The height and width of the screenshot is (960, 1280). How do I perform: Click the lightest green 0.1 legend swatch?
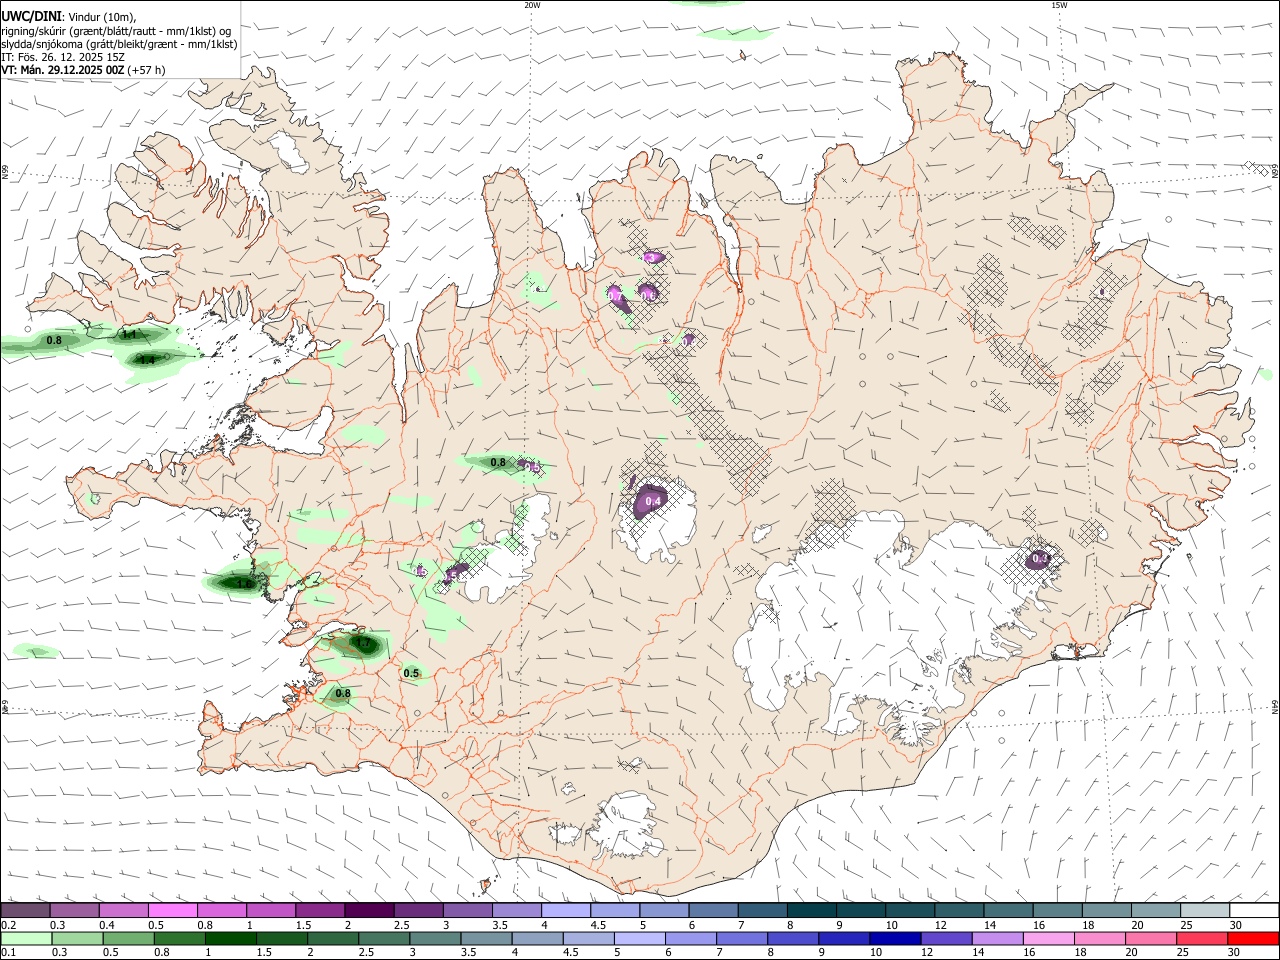pyautogui.click(x=25, y=939)
